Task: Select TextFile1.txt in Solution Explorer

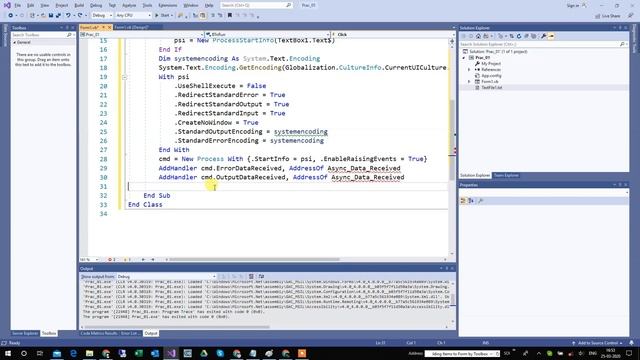Action: click(491, 87)
